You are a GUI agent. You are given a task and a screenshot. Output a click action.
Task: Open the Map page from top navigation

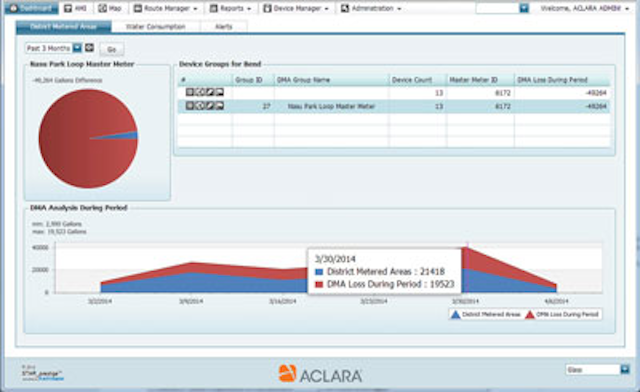coord(110,8)
